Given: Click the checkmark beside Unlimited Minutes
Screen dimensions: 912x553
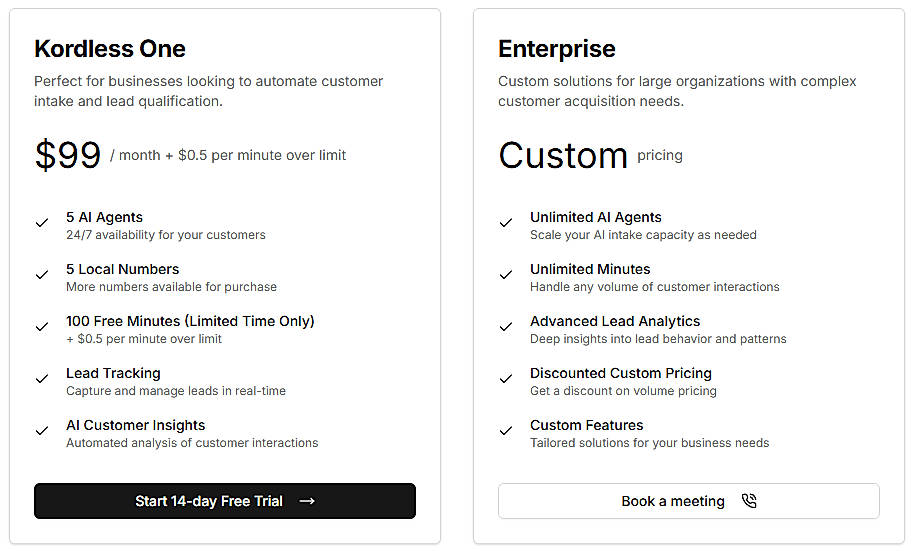Looking at the screenshot, I should click(x=506, y=275).
